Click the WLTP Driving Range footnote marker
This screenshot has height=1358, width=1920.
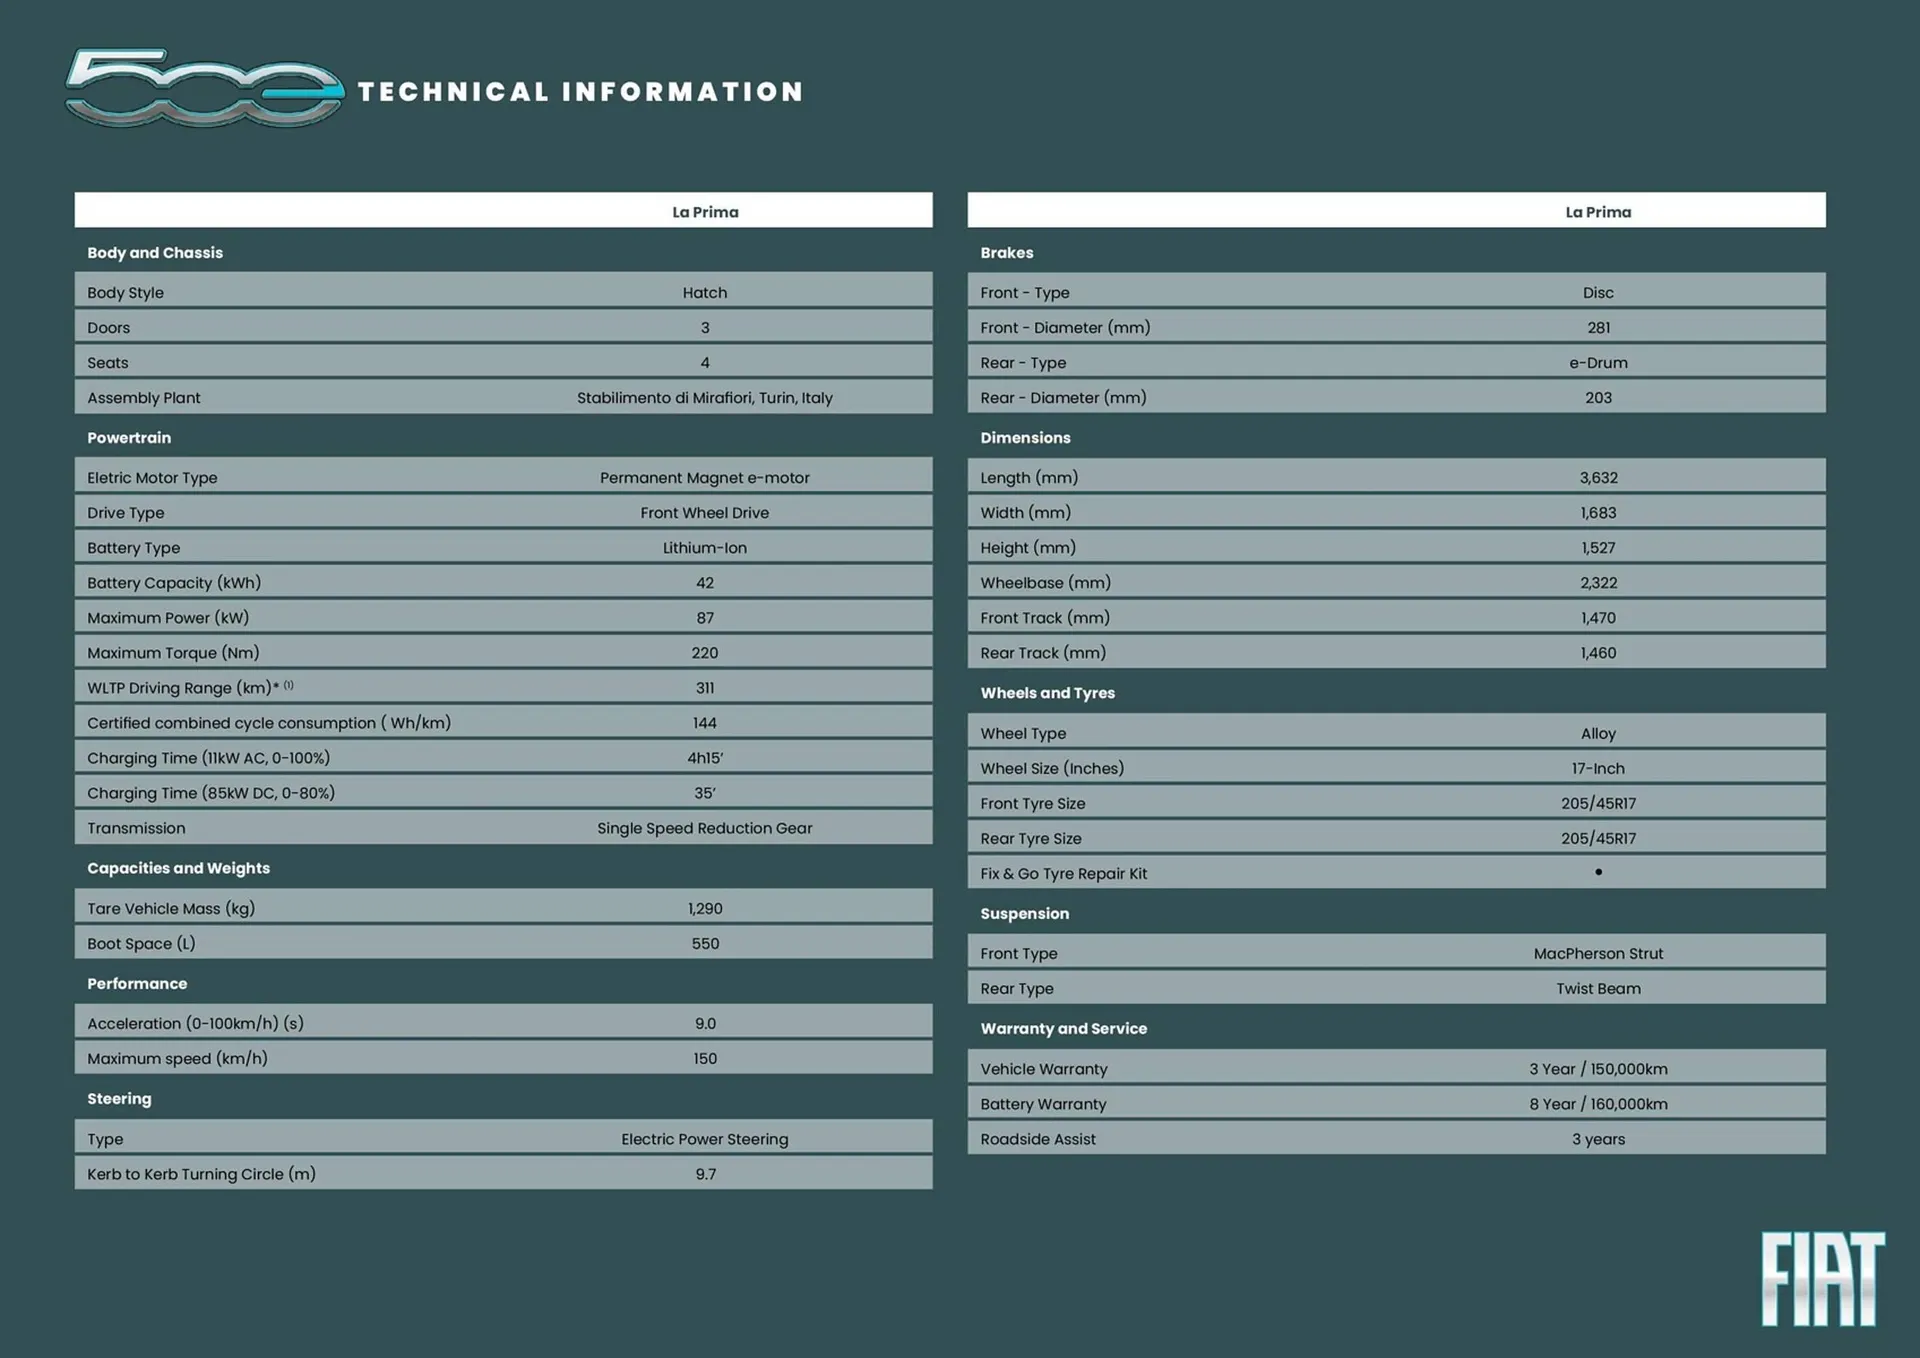[x=288, y=685]
